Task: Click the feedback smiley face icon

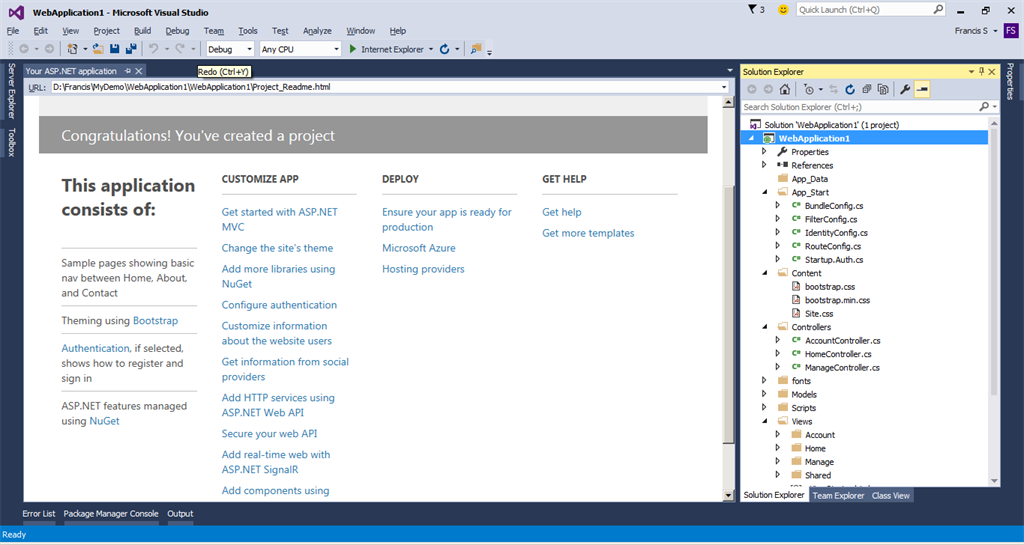Action: [x=783, y=10]
